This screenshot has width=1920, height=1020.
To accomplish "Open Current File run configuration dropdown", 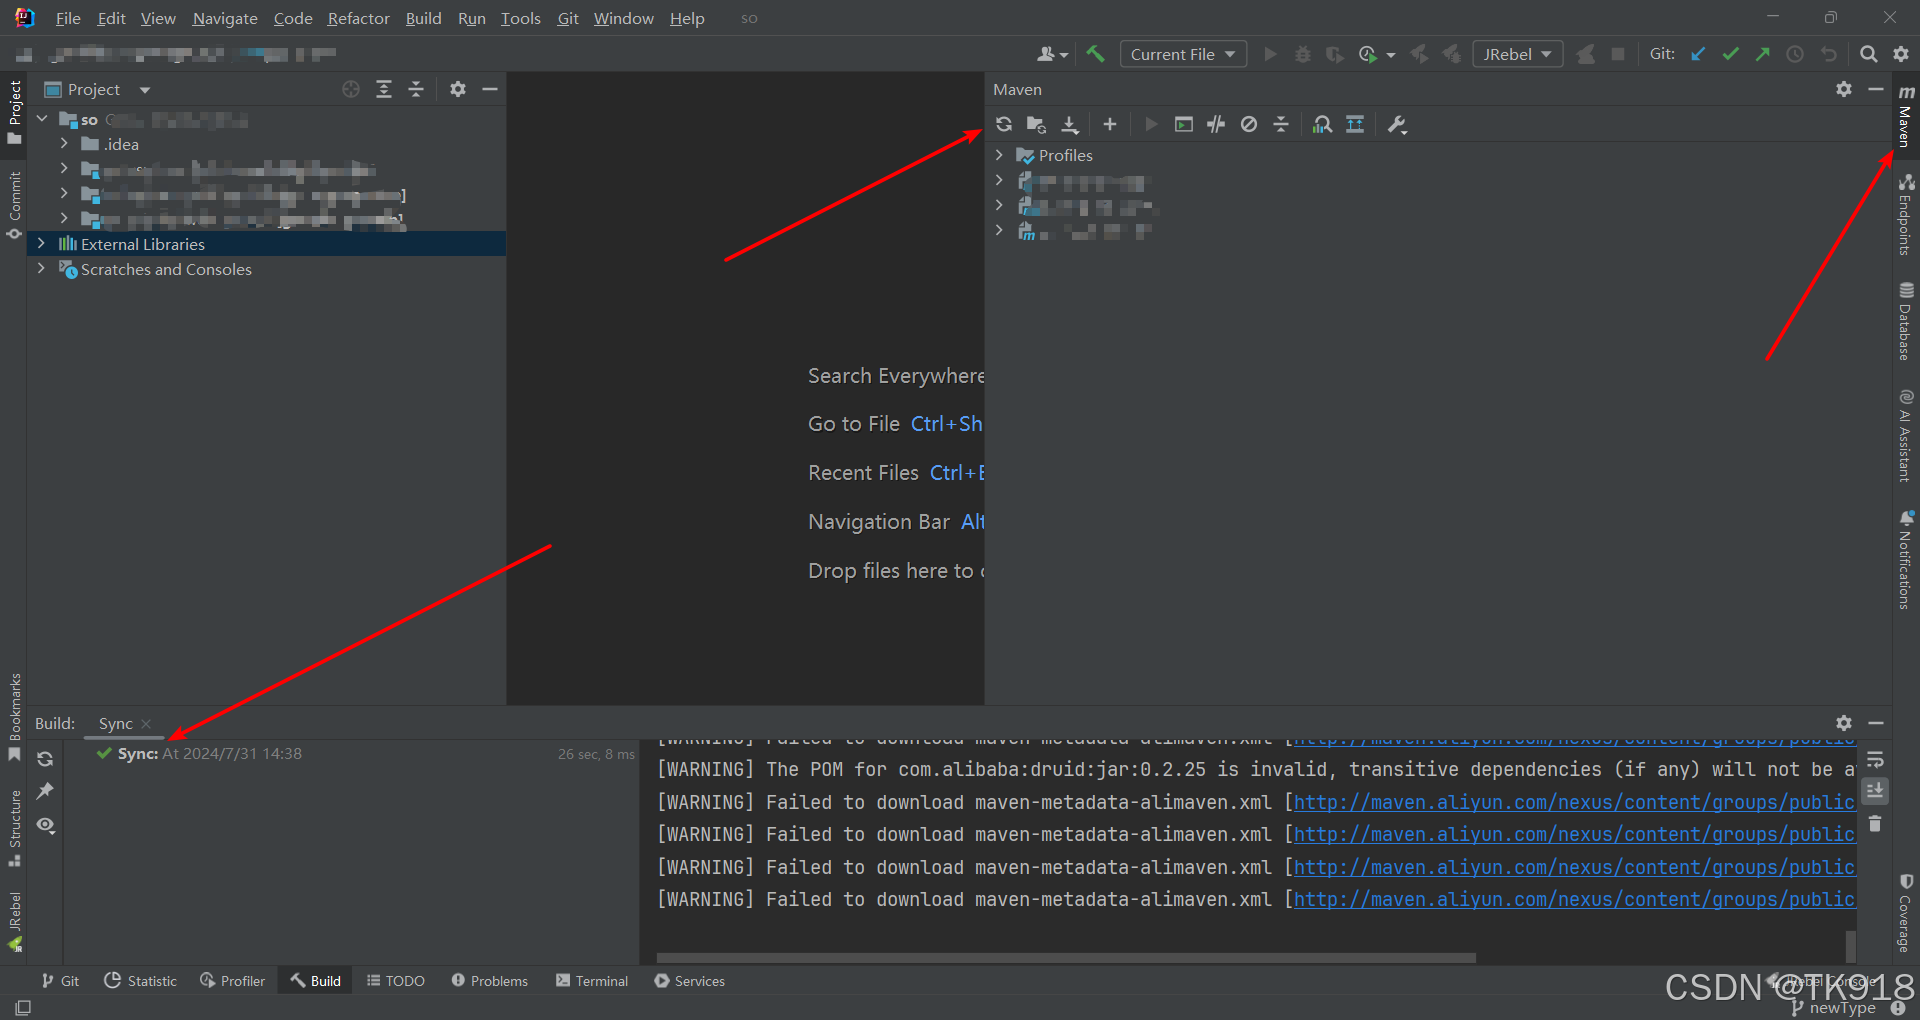I will [1183, 54].
